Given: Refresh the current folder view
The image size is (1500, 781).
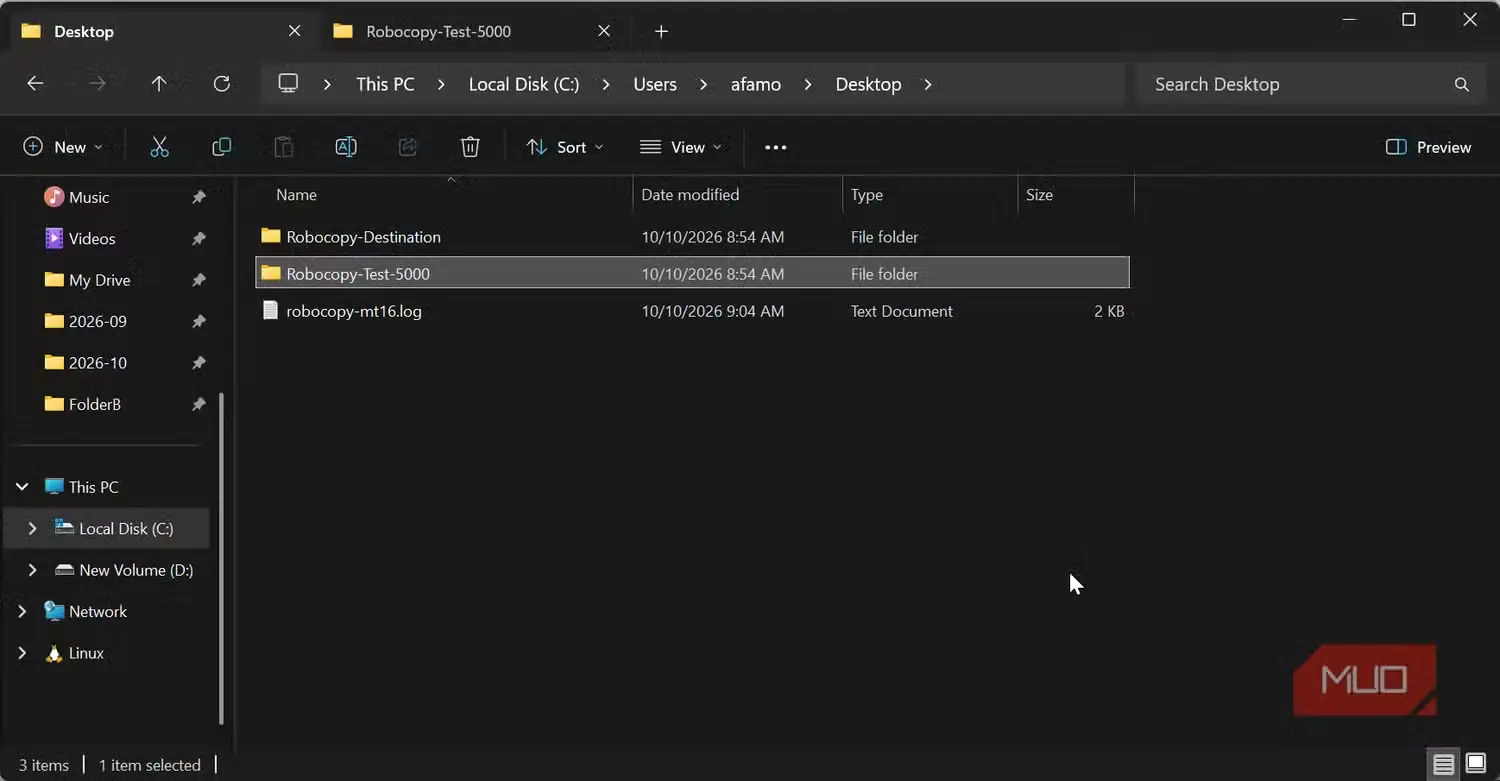Looking at the screenshot, I should tap(222, 84).
